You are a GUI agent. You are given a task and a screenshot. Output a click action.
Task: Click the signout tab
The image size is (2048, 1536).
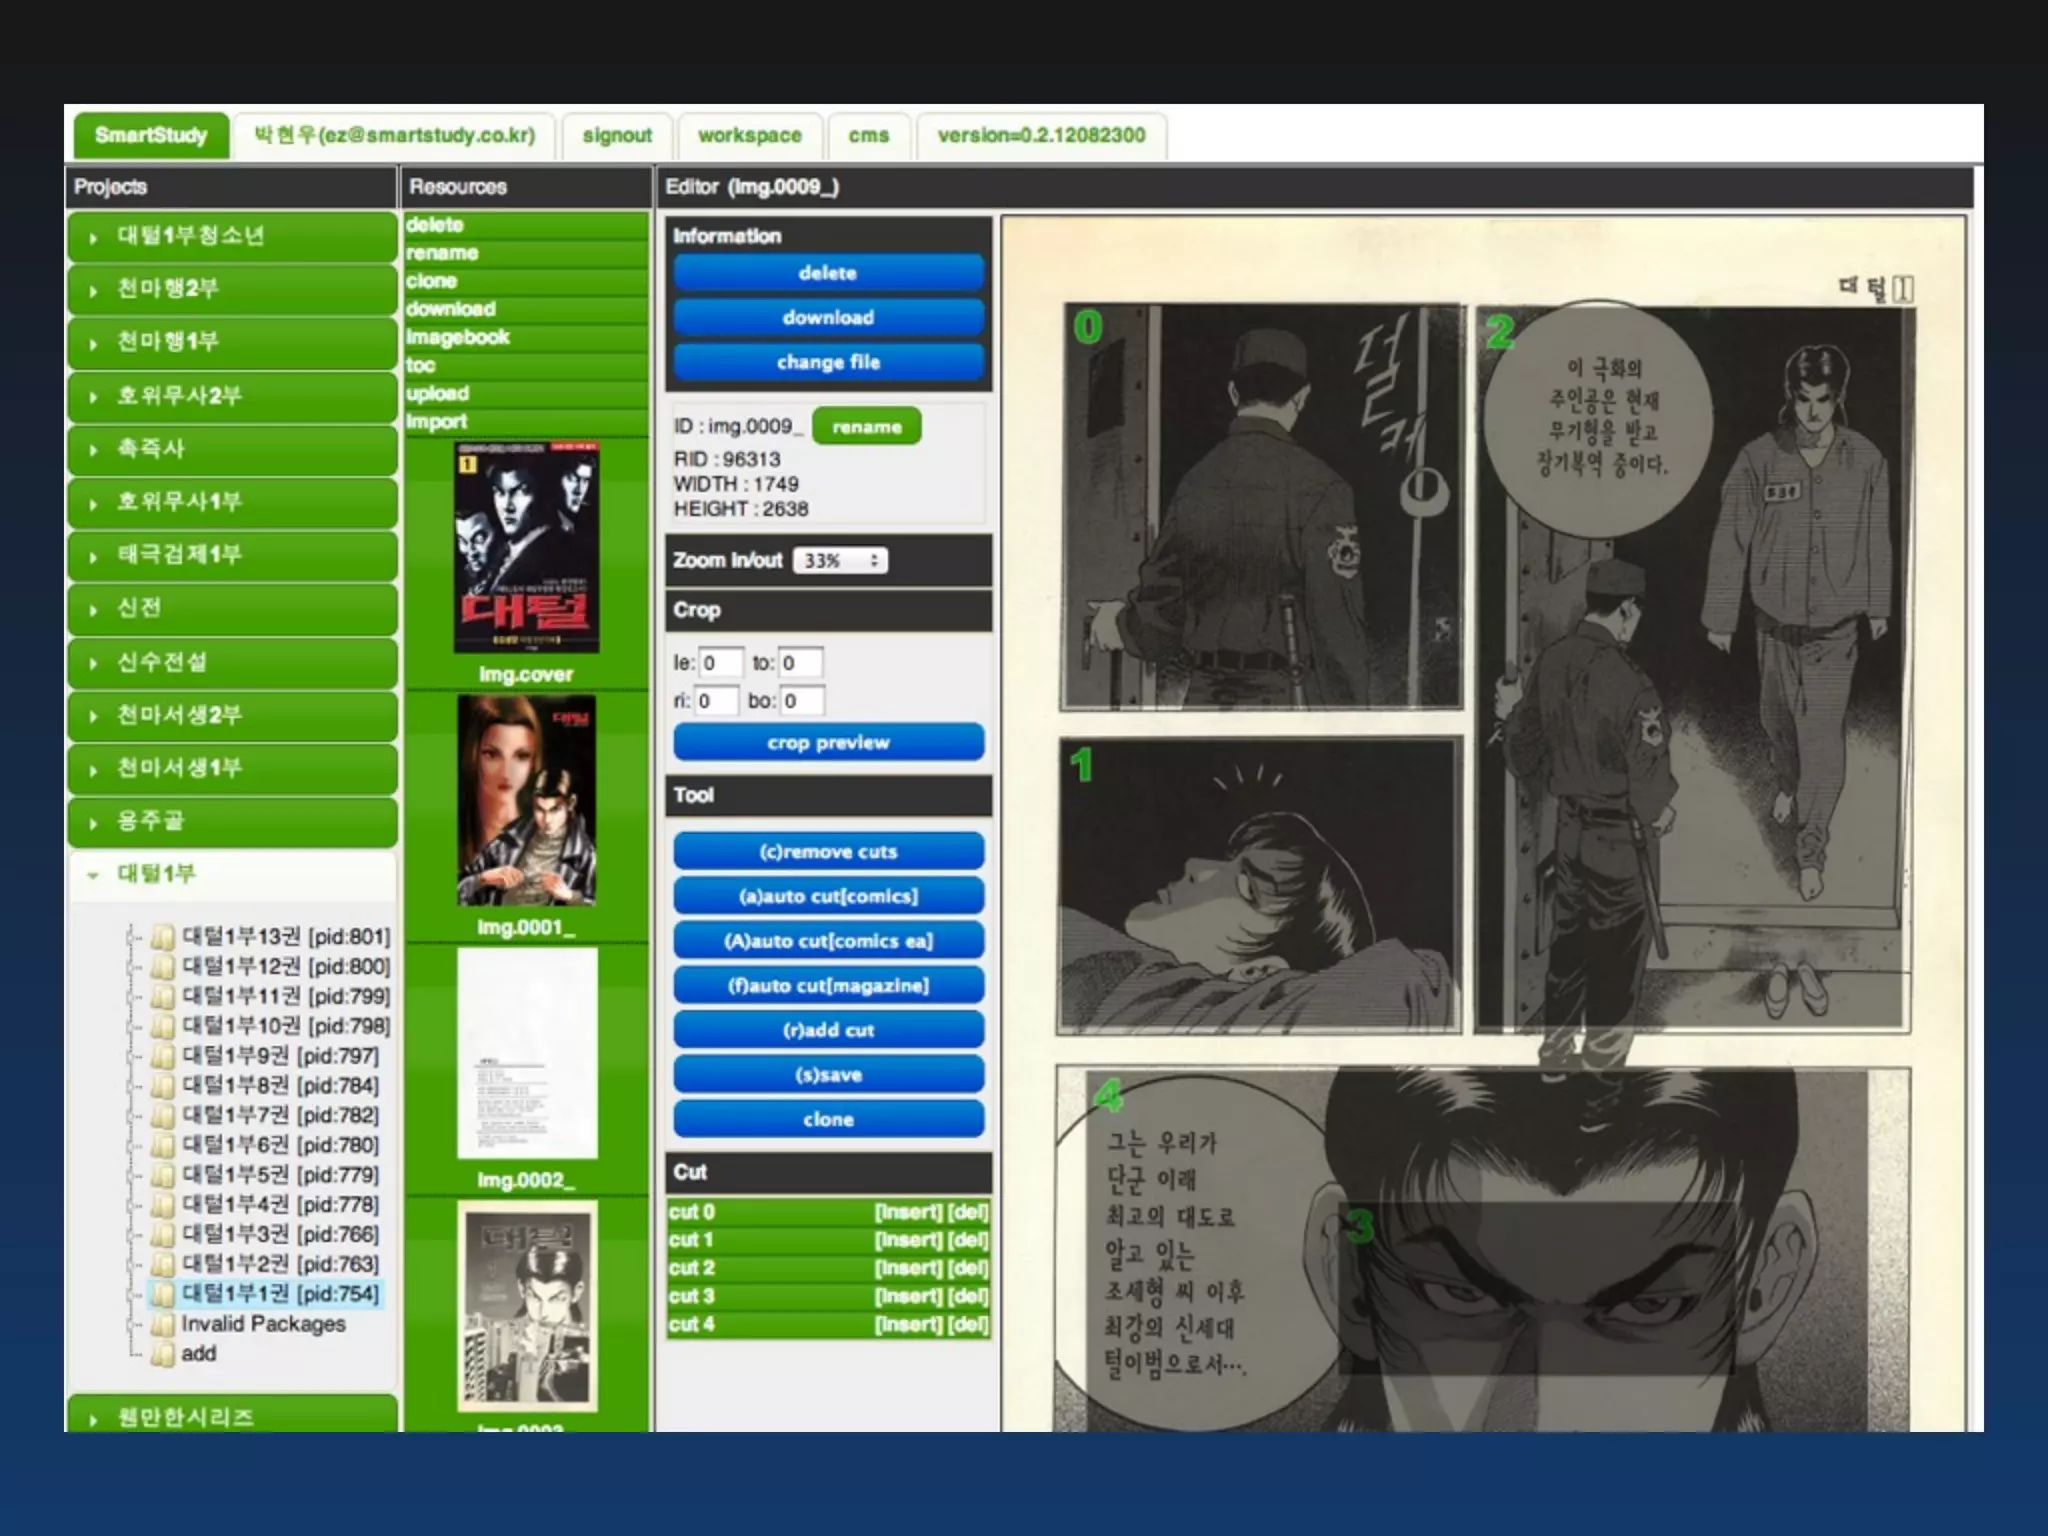click(617, 135)
